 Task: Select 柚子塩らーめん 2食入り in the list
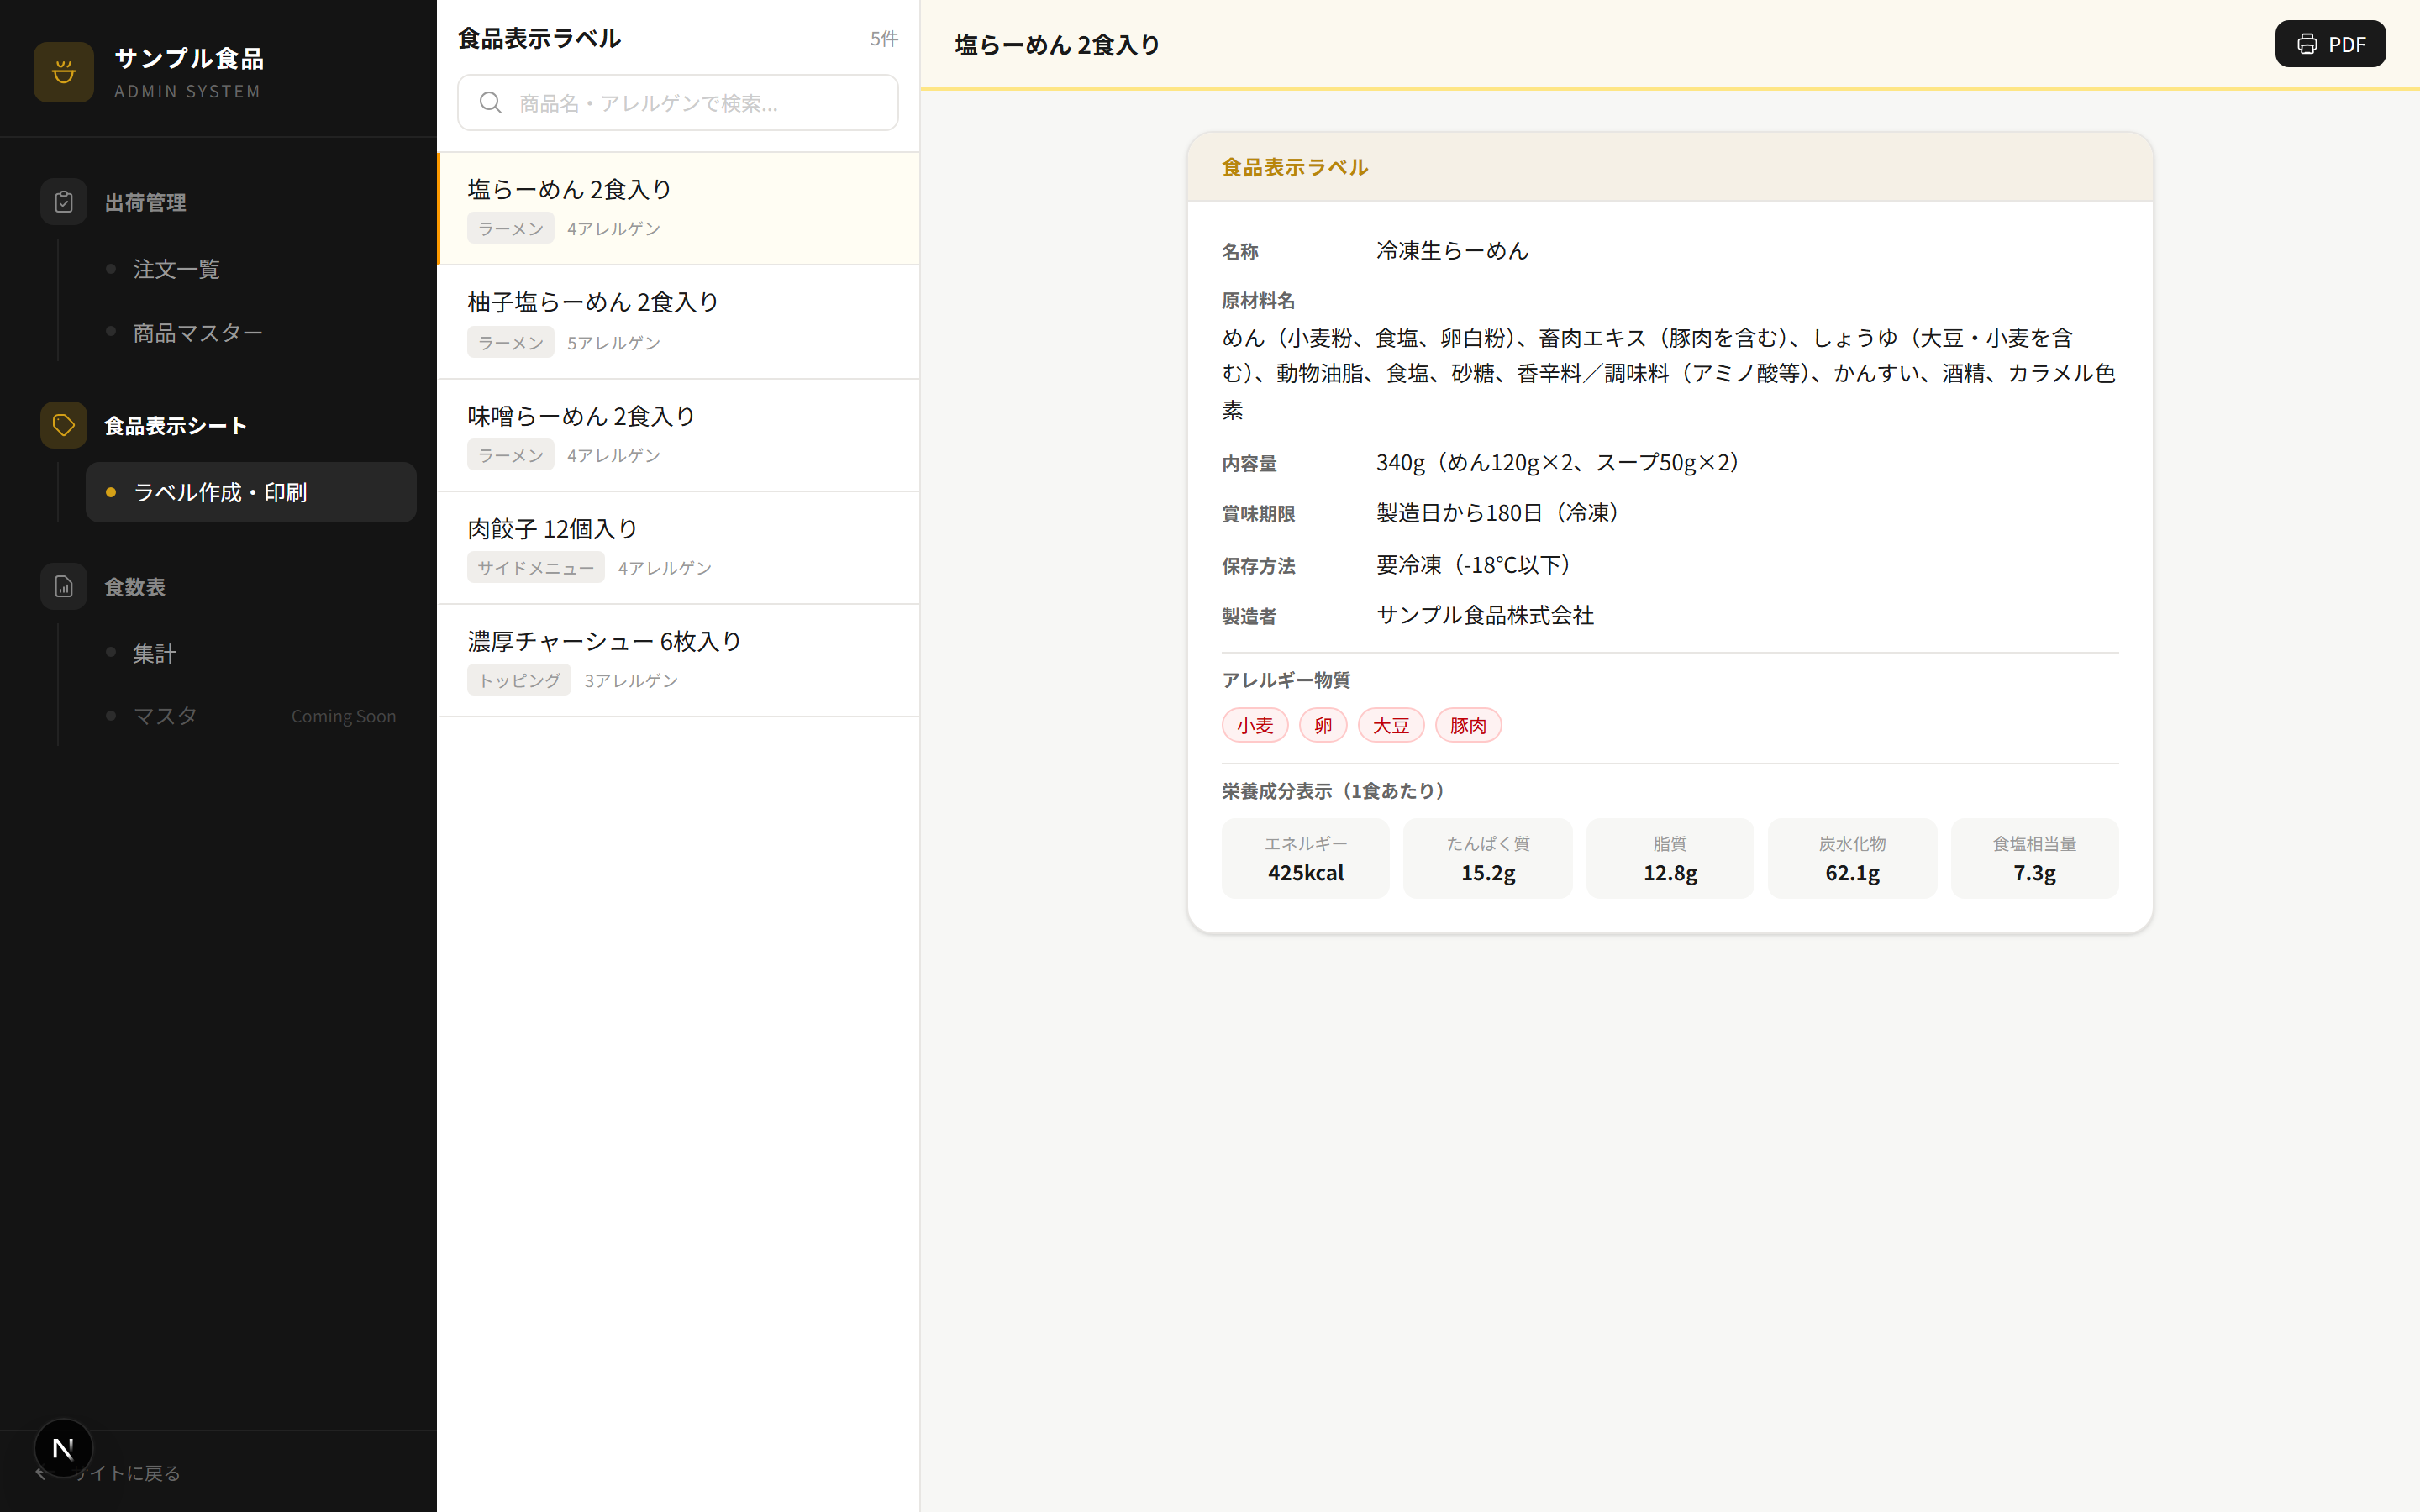point(679,322)
